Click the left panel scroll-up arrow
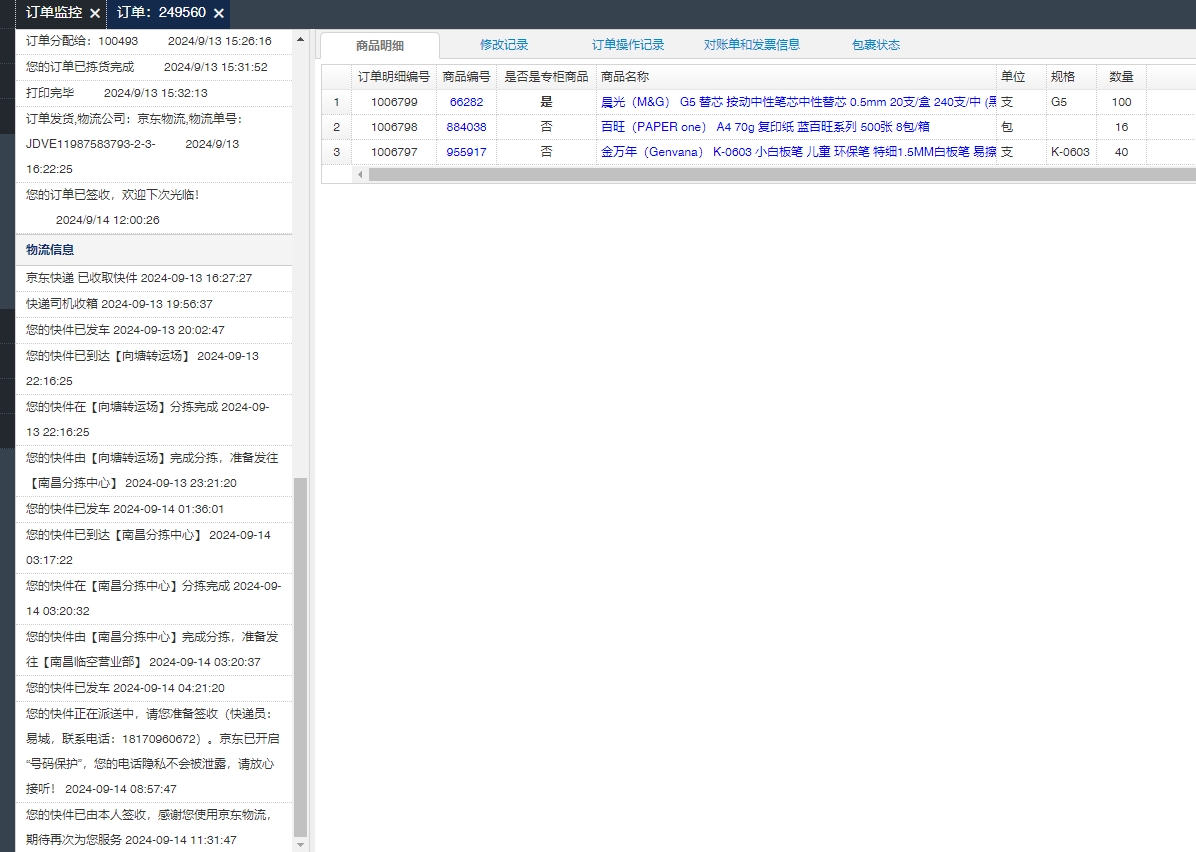The height and width of the screenshot is (852, 1196). tap(301, 38)
